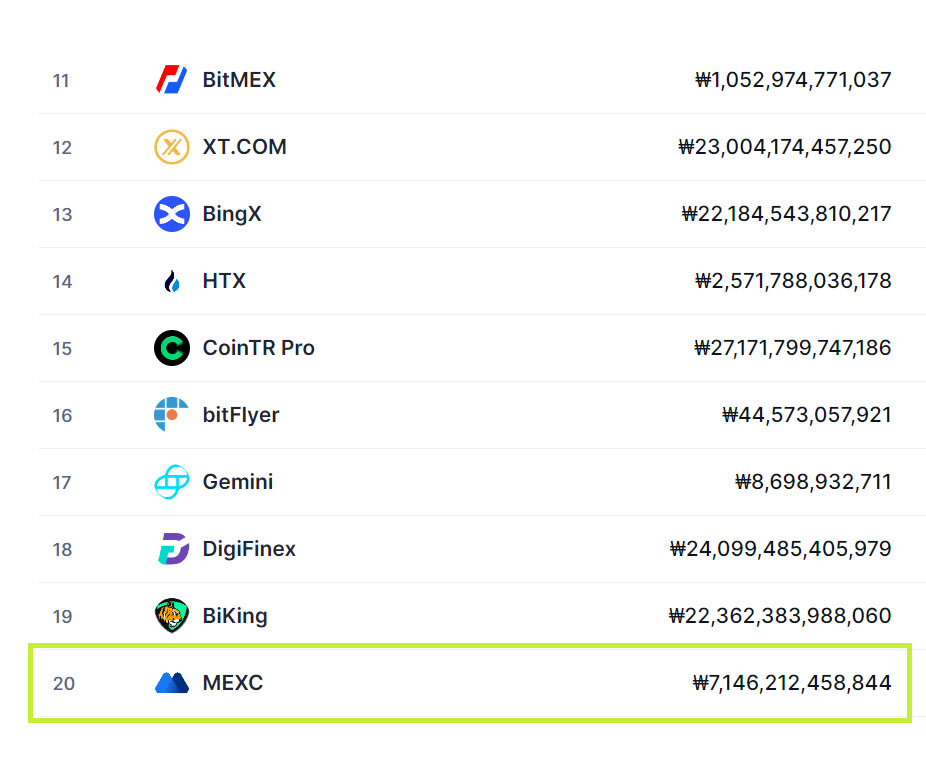This screenshot has height=769, width=926.
Task: Open the MEXC exchange name link
Action: click(x=233, y=683)
